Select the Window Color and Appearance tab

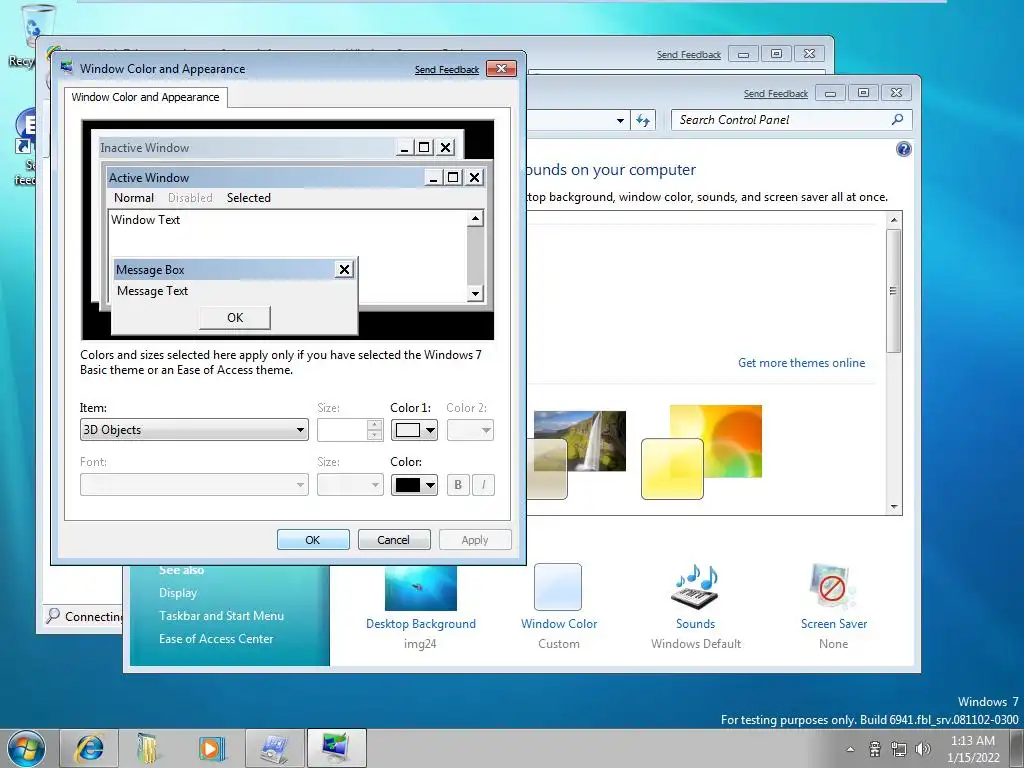click(x=146, y=97)
